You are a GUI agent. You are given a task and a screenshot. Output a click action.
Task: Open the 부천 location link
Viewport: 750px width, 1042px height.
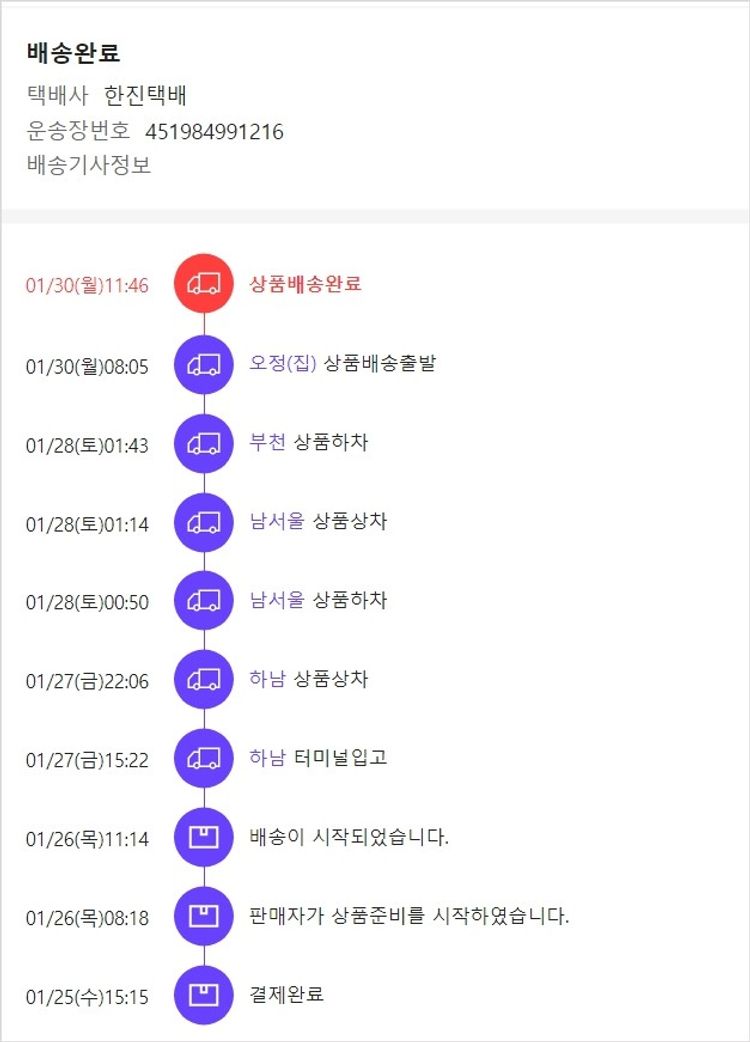(x=267, y=442)
